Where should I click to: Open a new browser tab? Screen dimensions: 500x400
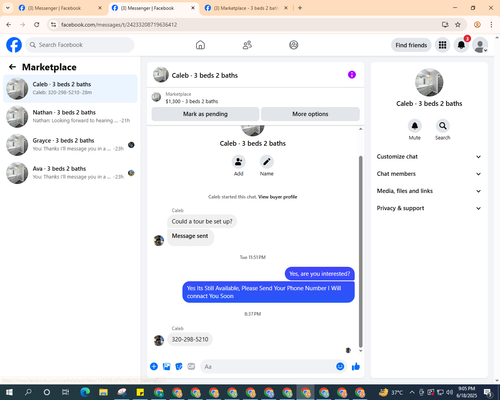coord(300,8)
